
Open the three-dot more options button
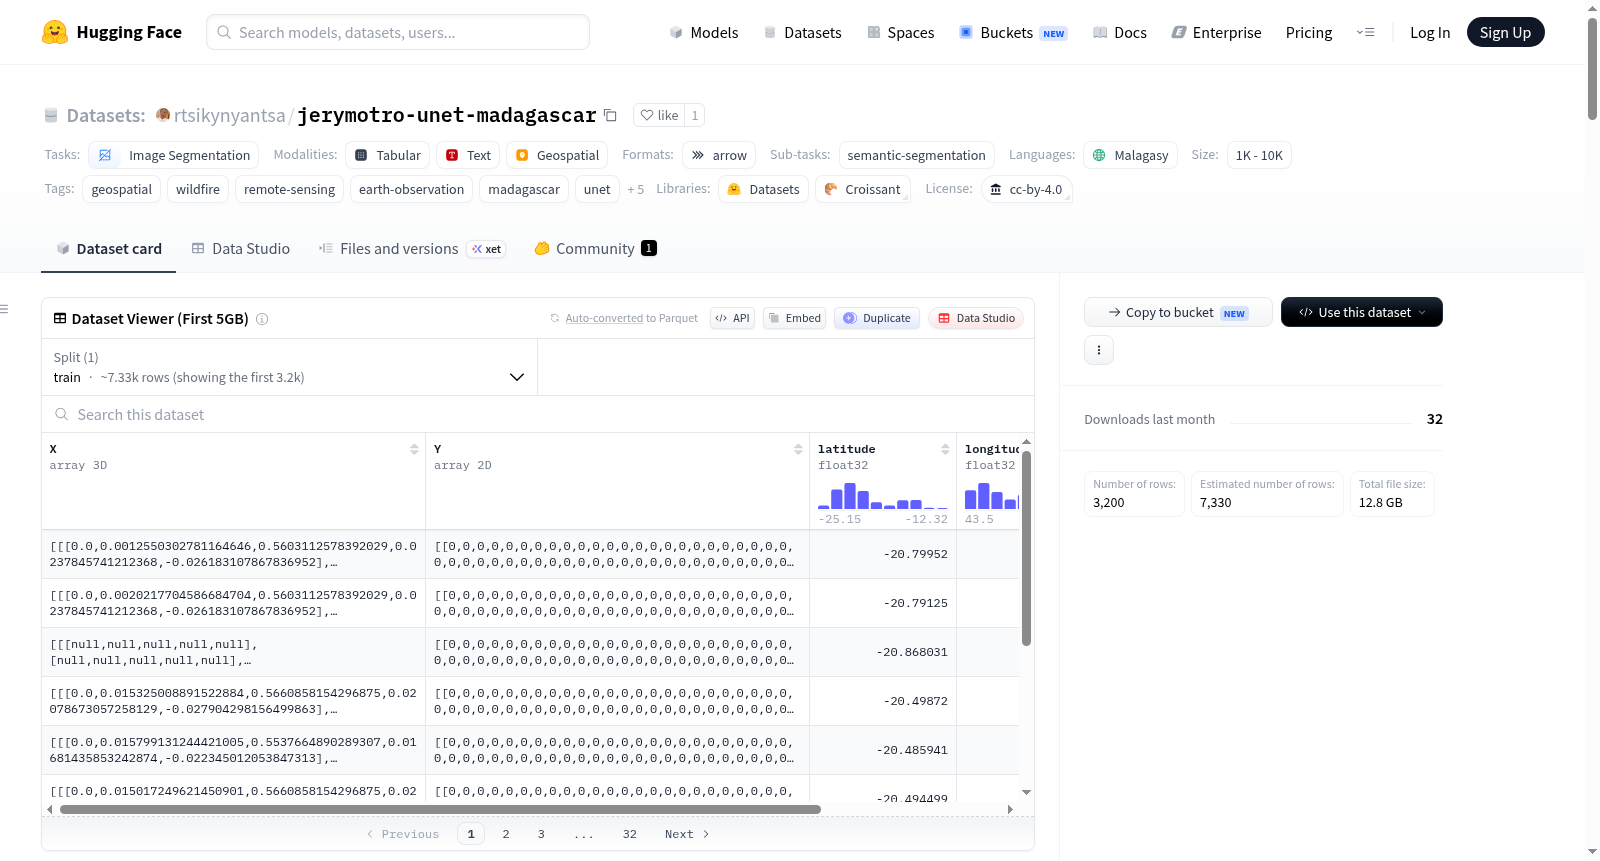pyautogui.click(x=1099, y=350)
